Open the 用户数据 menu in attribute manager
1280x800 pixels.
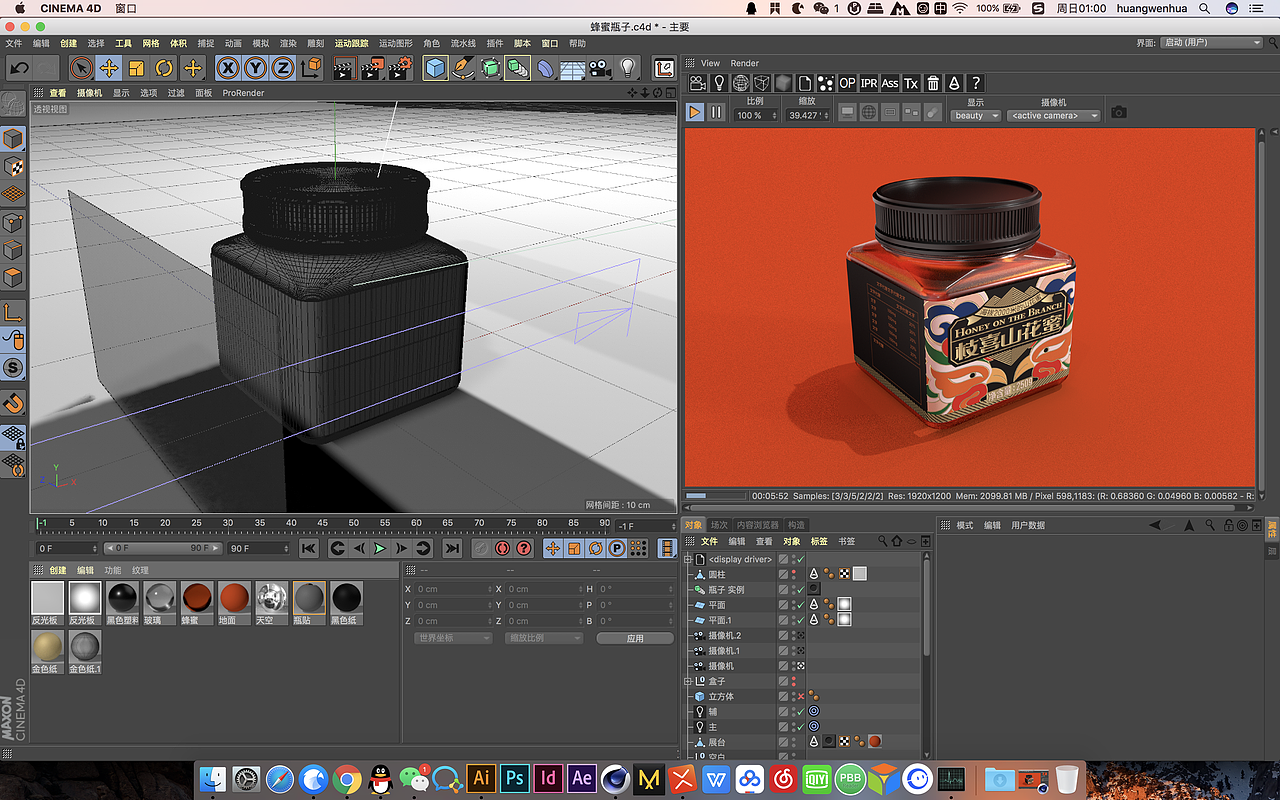pos(1028,525)
